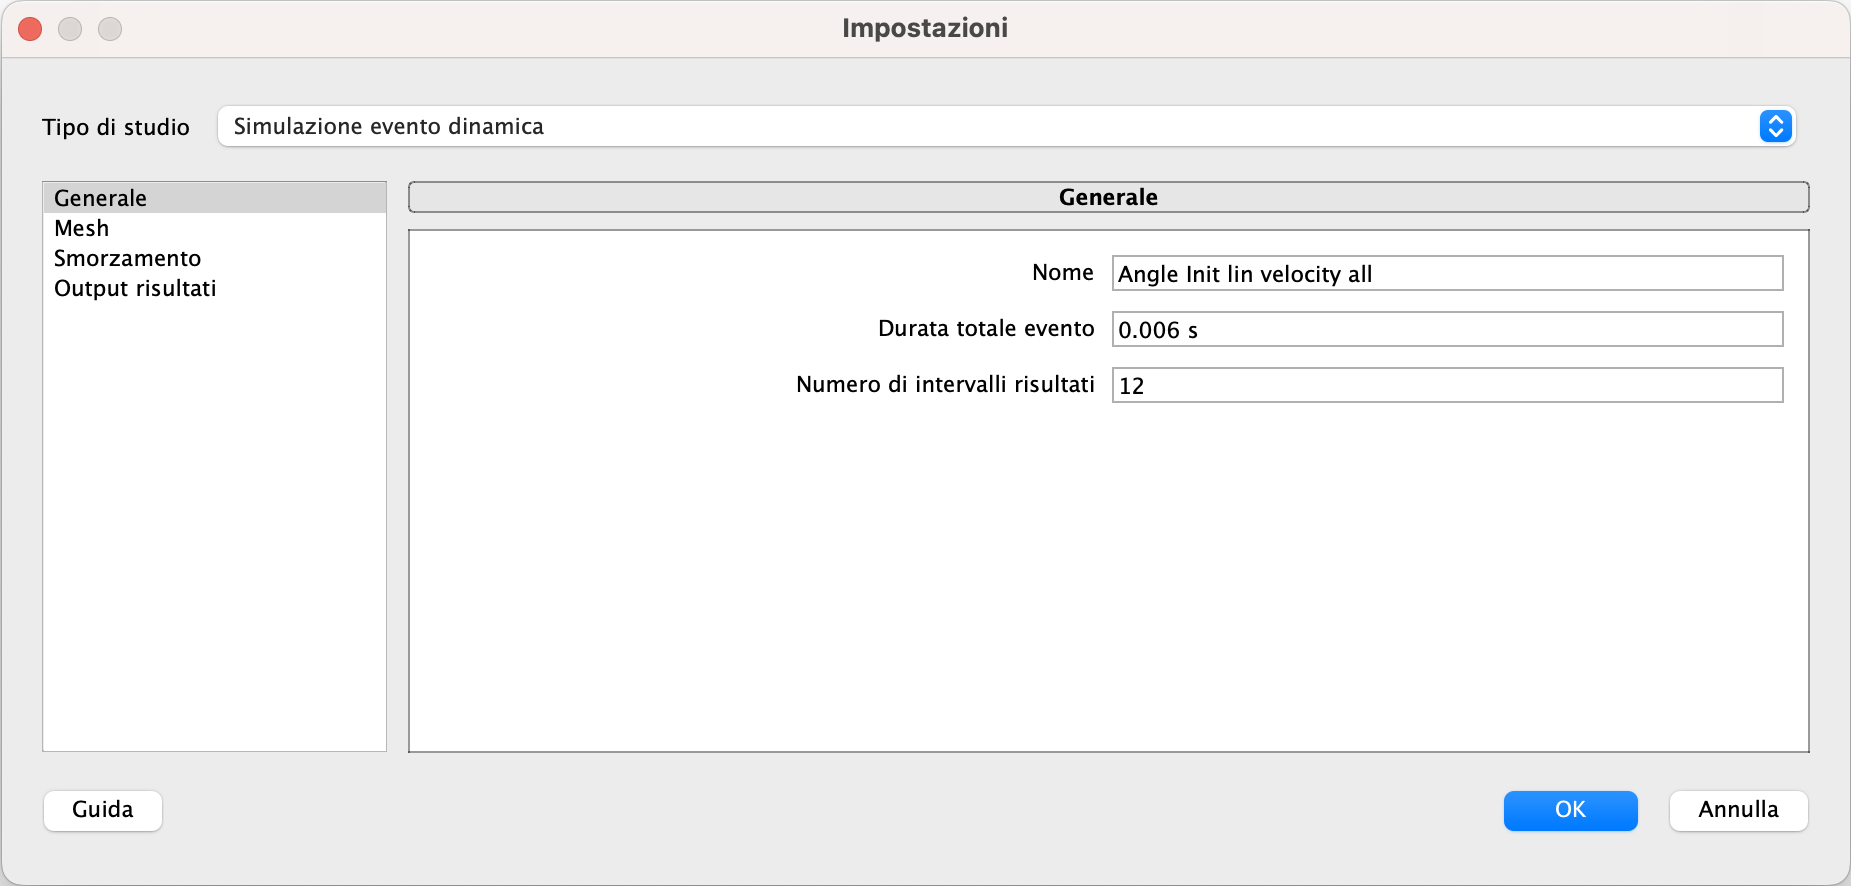Viewport: 1851px width, 886px height.
Task: Click the Durata totale evento label
Action: pyautogui.click(x=986, y=328)
